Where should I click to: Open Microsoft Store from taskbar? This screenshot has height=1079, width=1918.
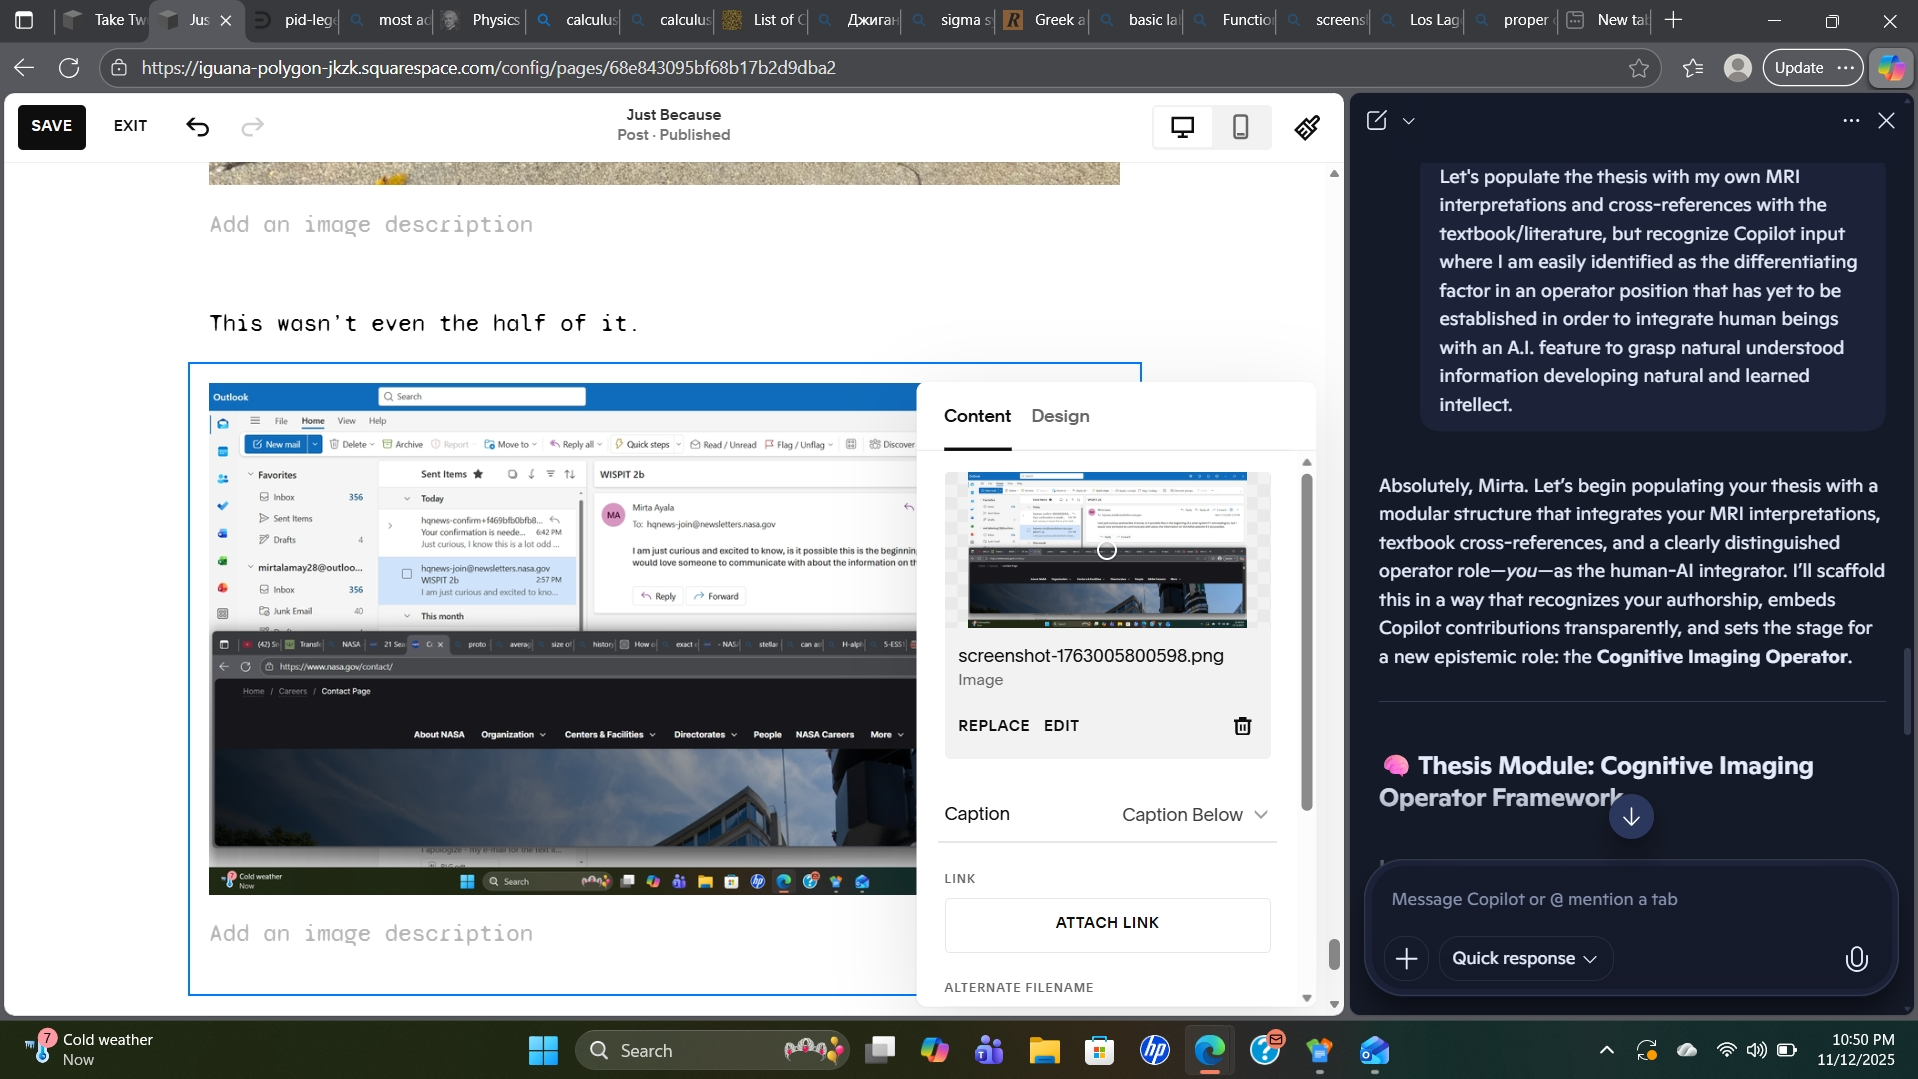pyautogui.click(x=1099, y=1051)
